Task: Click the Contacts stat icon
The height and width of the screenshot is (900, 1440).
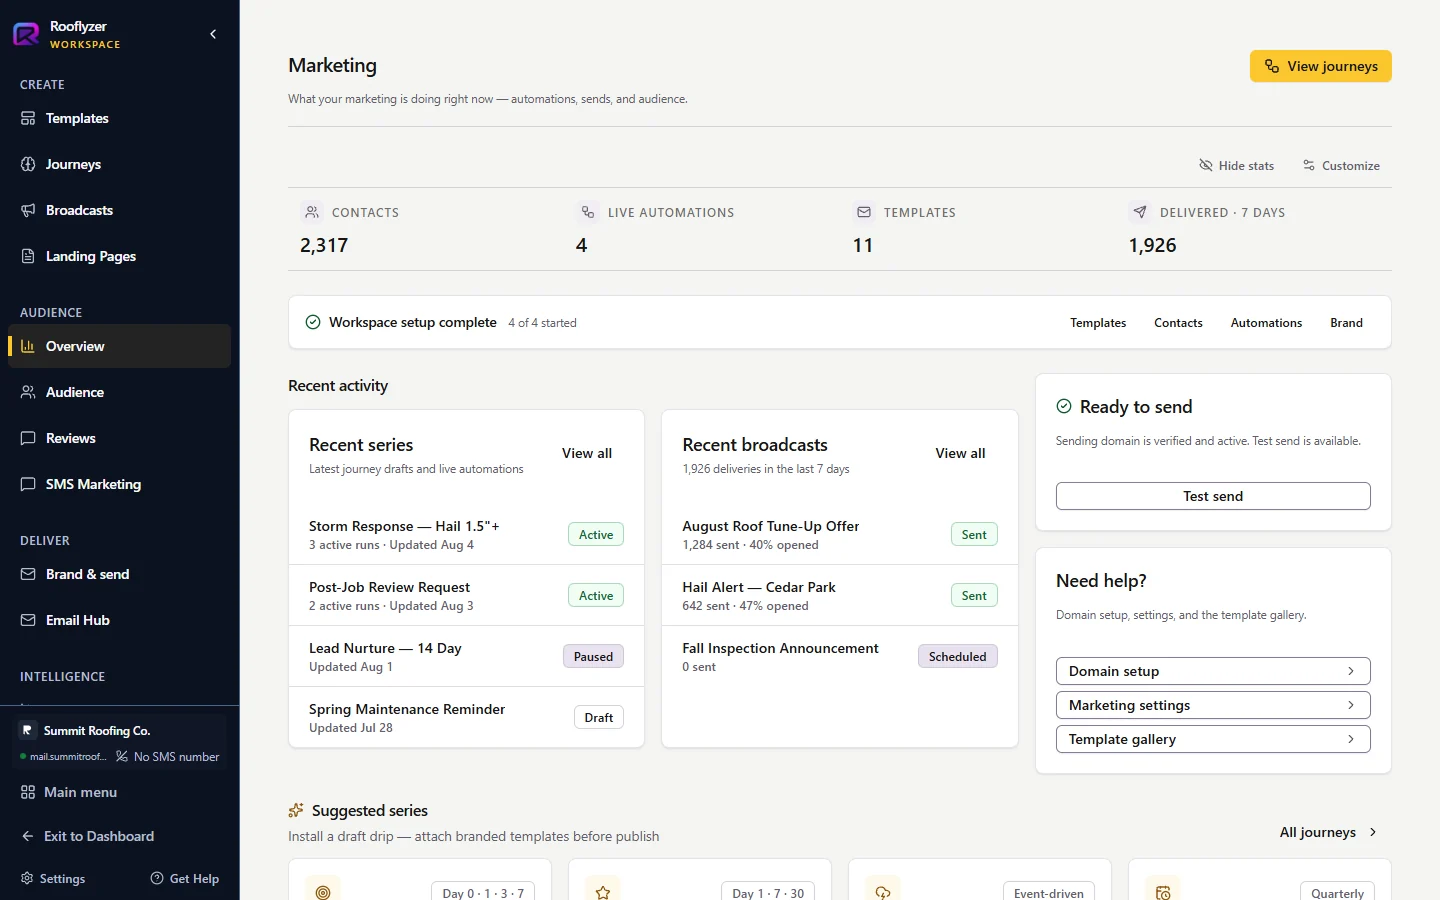Action: (312, 212)
